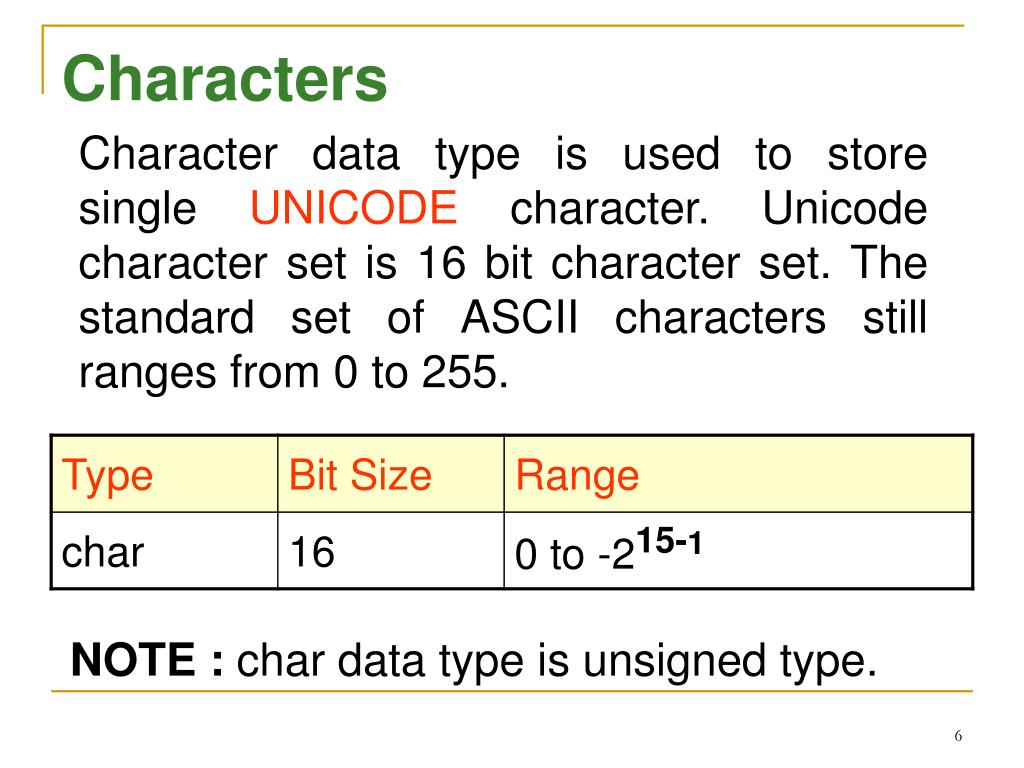Click the green Characters slide title
1024x768 pixels.
(225, 78)
